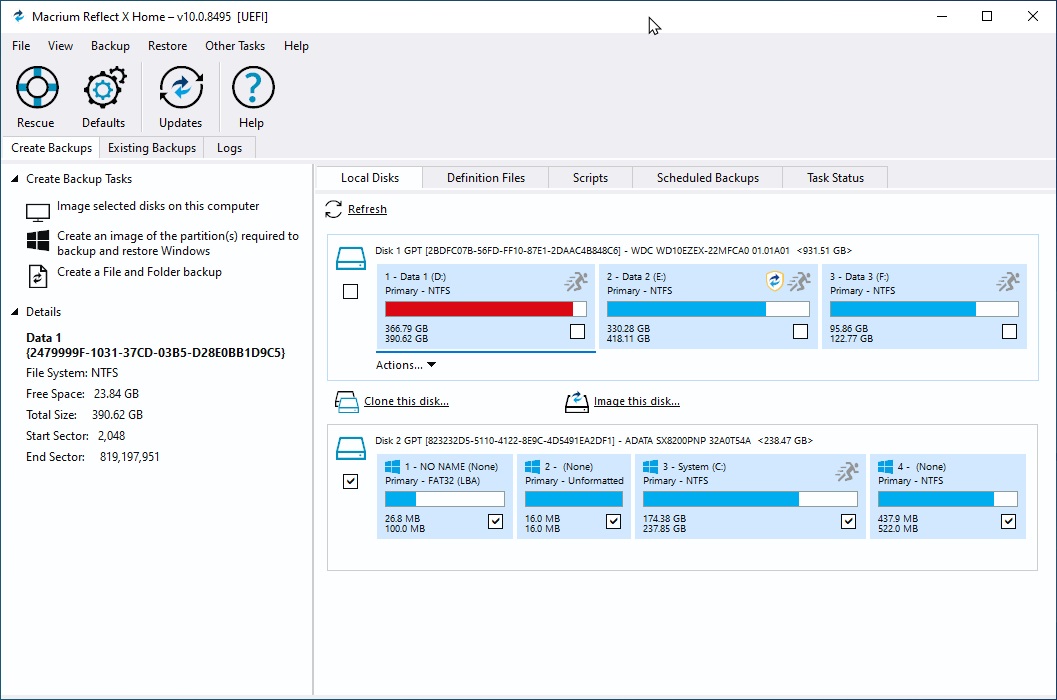Click Create a File and Folder backup

(x=140, y=272)
